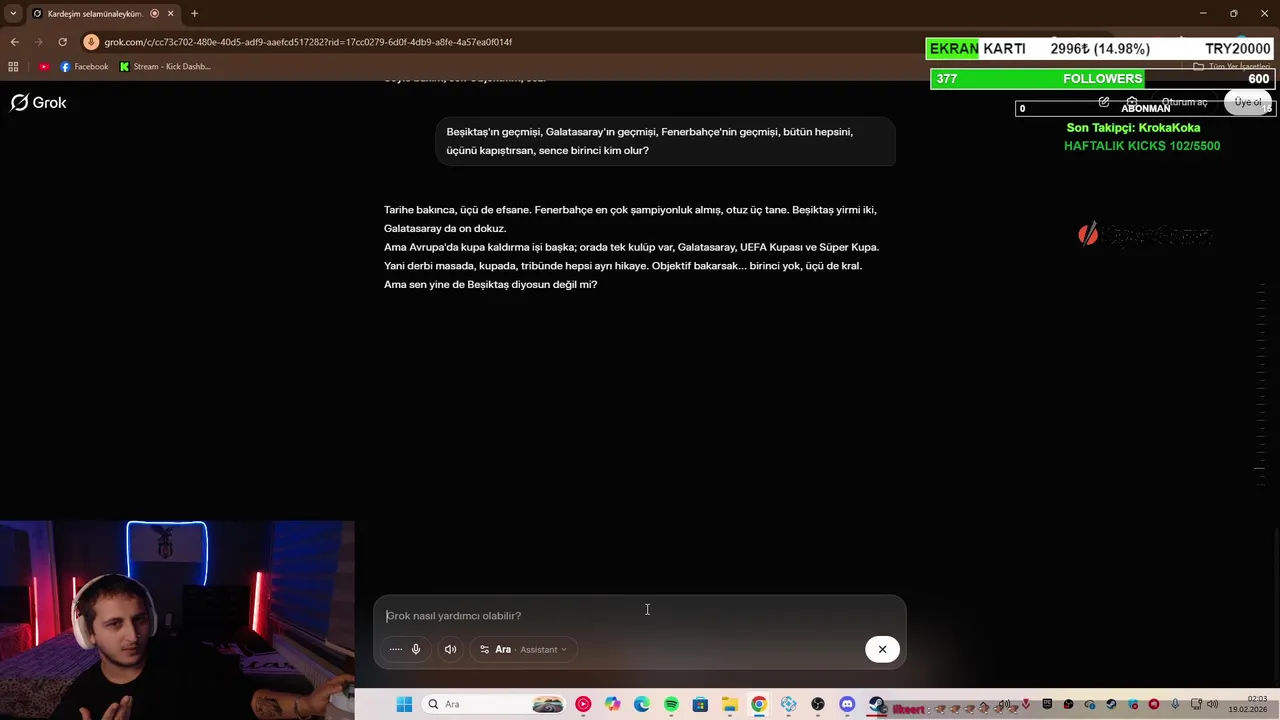Open YouTube Music from the taskbar

point(583,704)
